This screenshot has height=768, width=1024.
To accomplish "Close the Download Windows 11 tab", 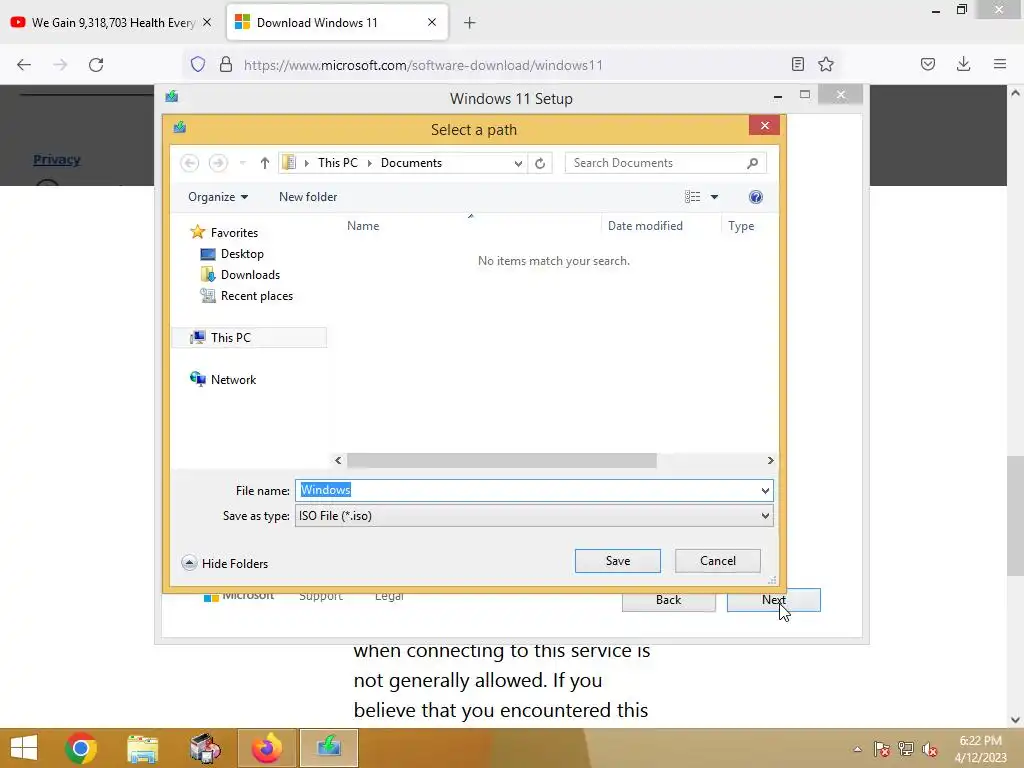I will point(432,22).
